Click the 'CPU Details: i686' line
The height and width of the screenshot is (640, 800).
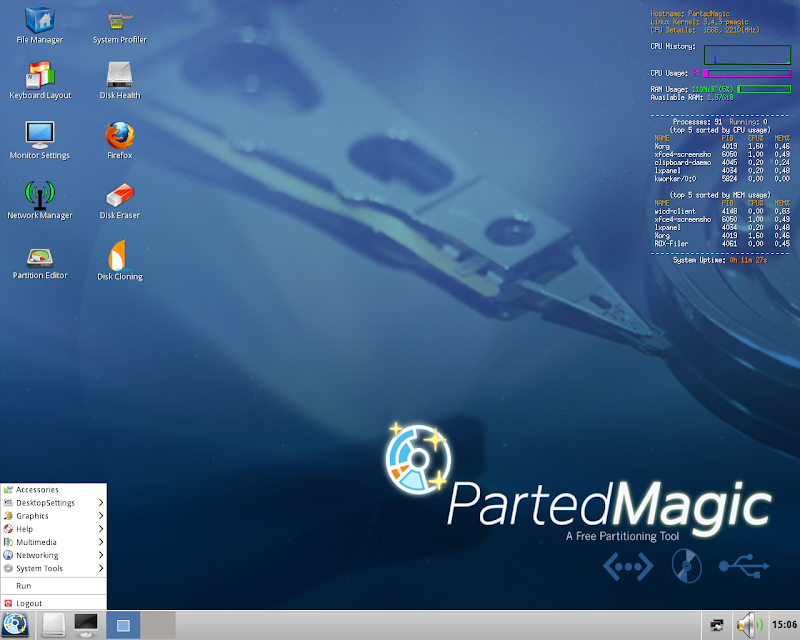[x=705, y=30]
